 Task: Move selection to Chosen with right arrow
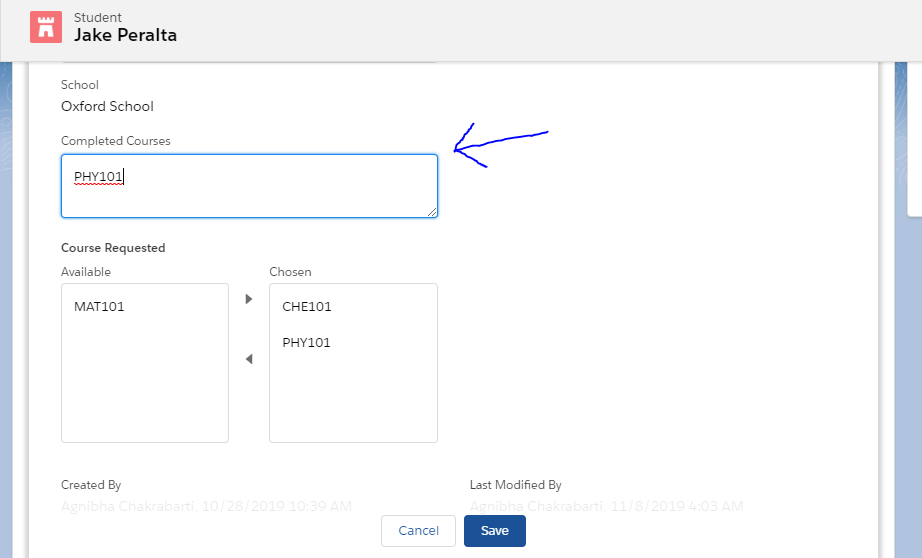click(249, 299)
